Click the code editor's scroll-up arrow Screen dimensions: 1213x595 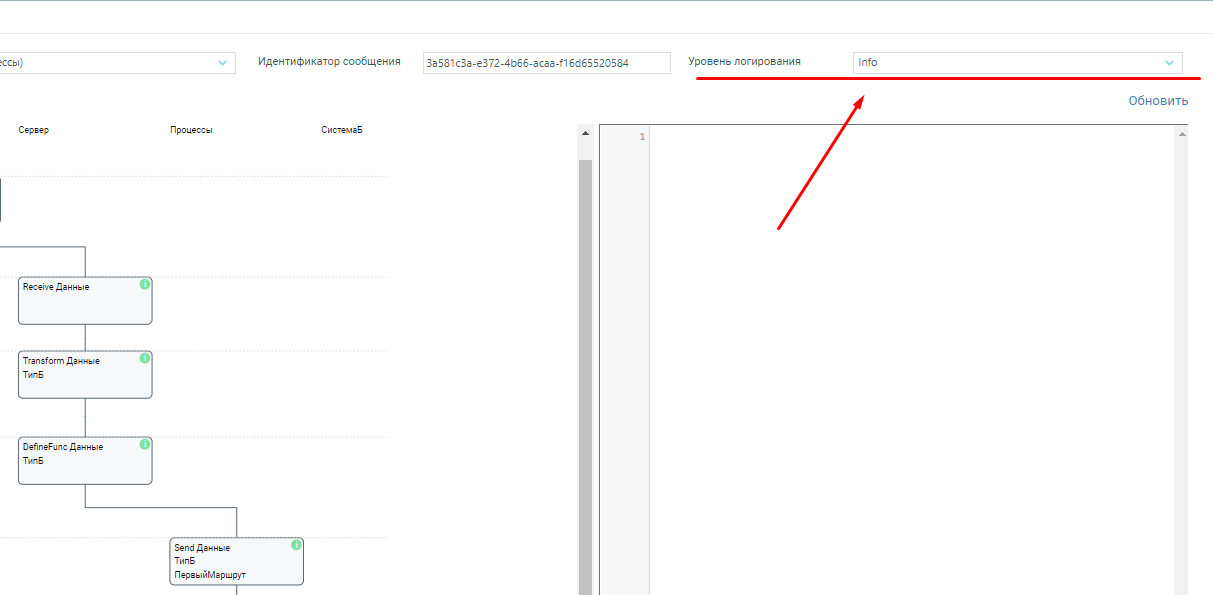[x=1183, y=133]
